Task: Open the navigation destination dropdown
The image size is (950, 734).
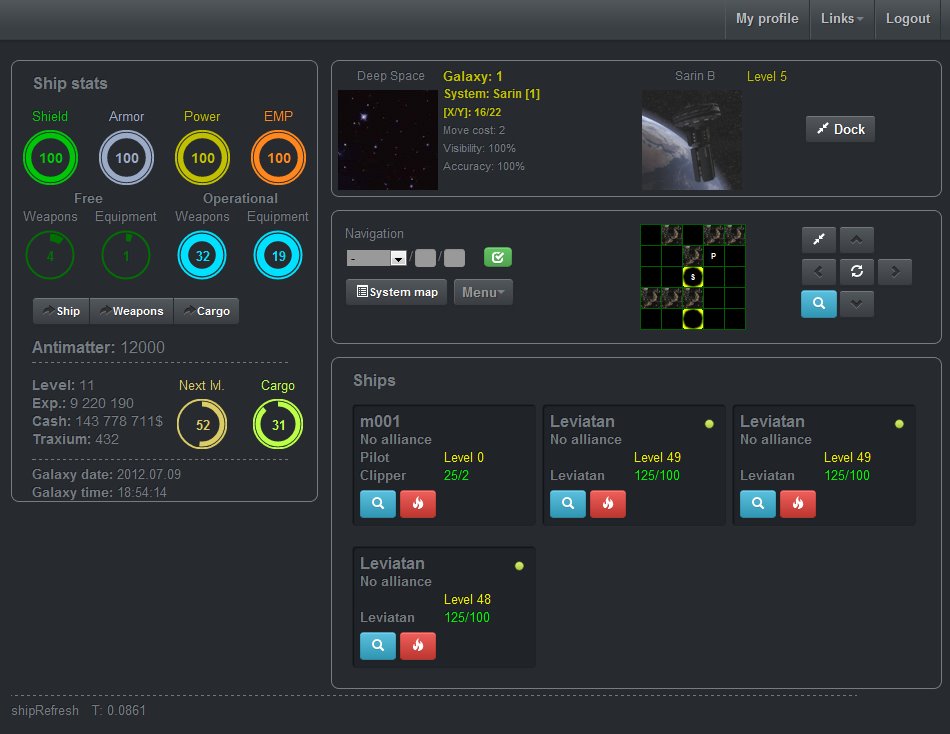Action: point(376,258)
